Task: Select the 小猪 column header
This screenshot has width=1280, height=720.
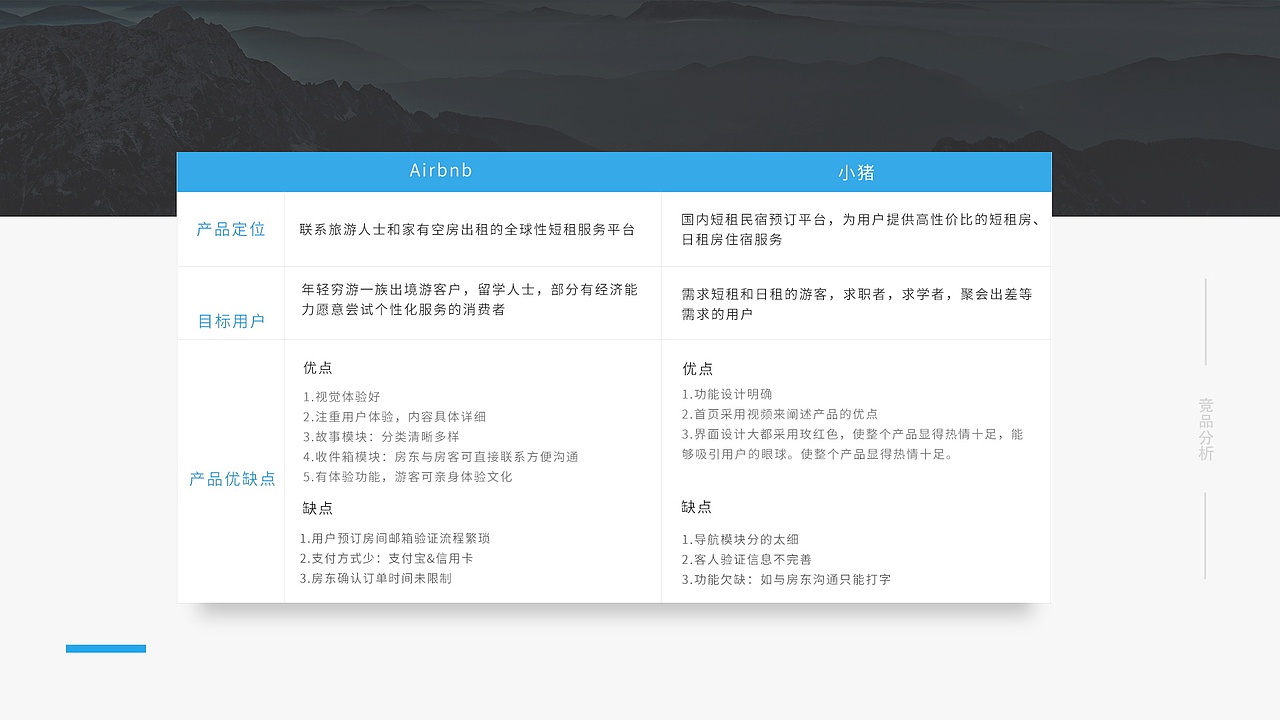Action: 855,171
